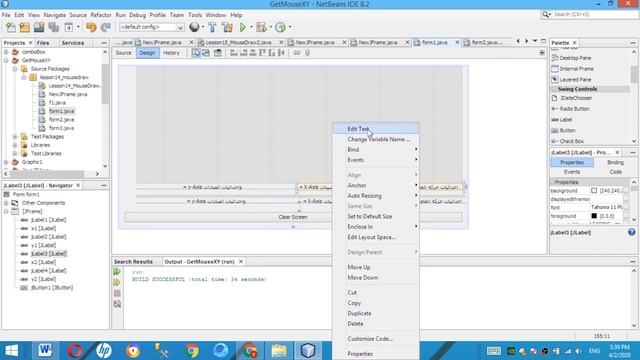Click the Save All toolbar icon
The image size is (640, 360).
53,27
